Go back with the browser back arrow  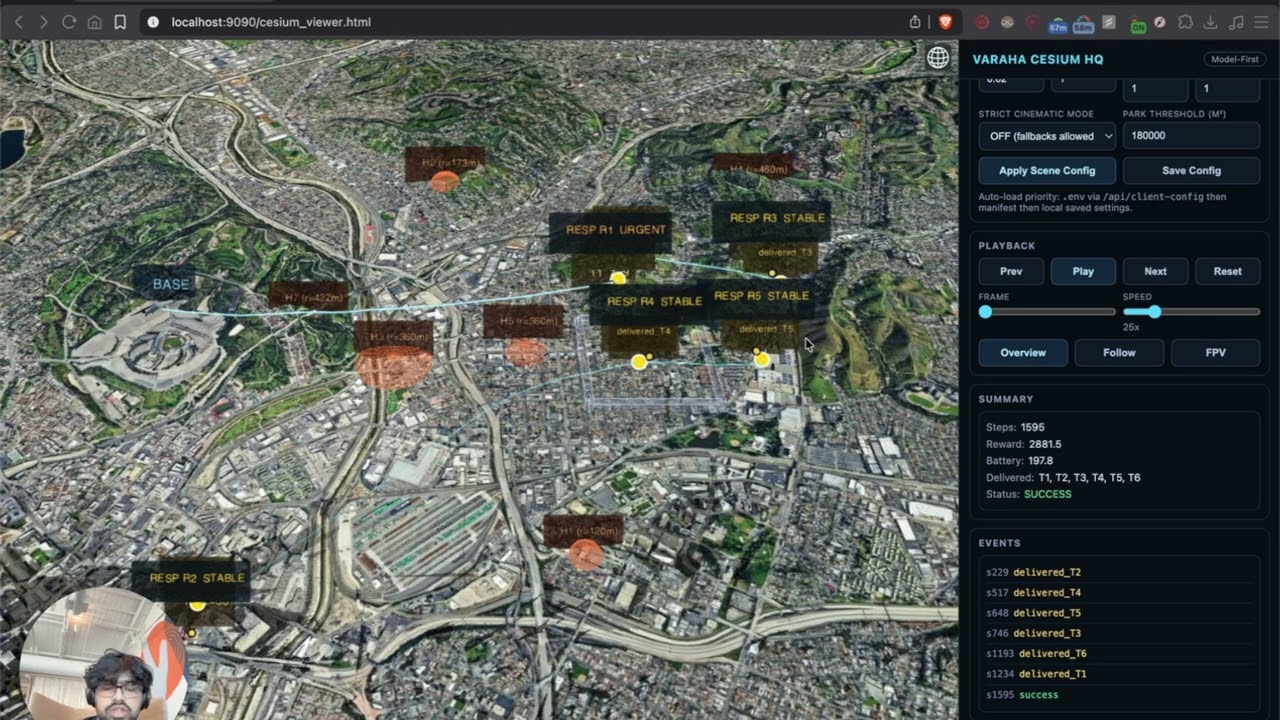pos(18,21)
